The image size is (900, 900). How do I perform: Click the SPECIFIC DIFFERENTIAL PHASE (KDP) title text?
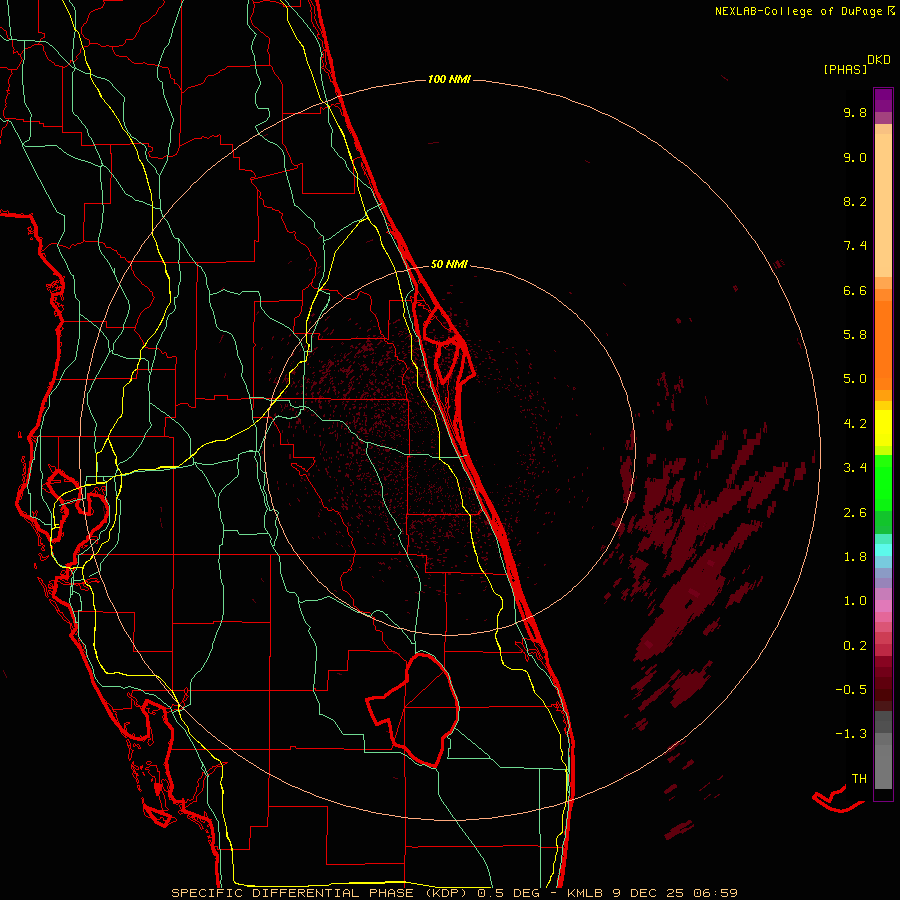(321, 893)
